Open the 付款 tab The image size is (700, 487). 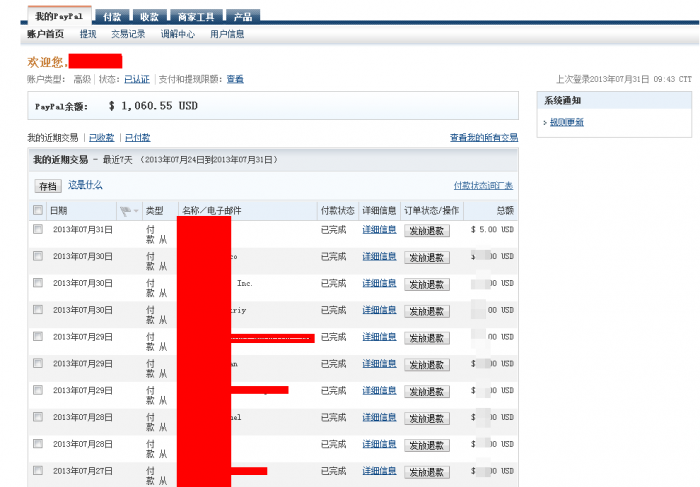point(112,17)
